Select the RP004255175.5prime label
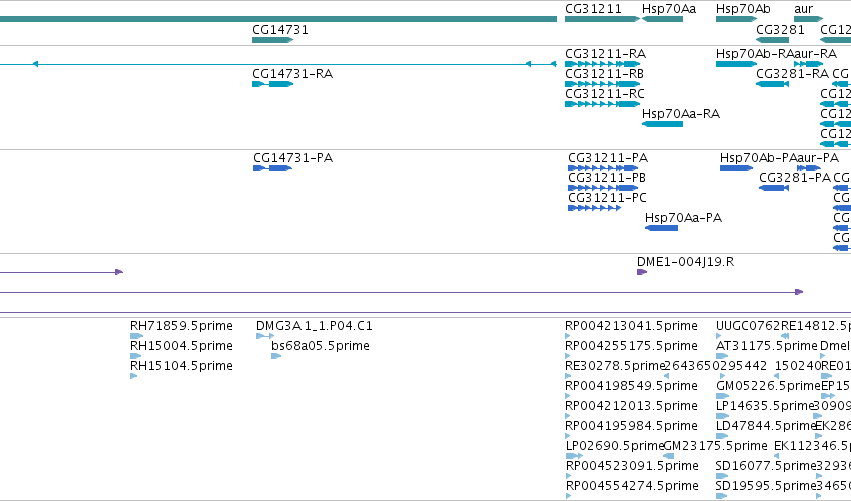Image resolution: width=851 pixels, height=501 pixels. coord(632,346)
